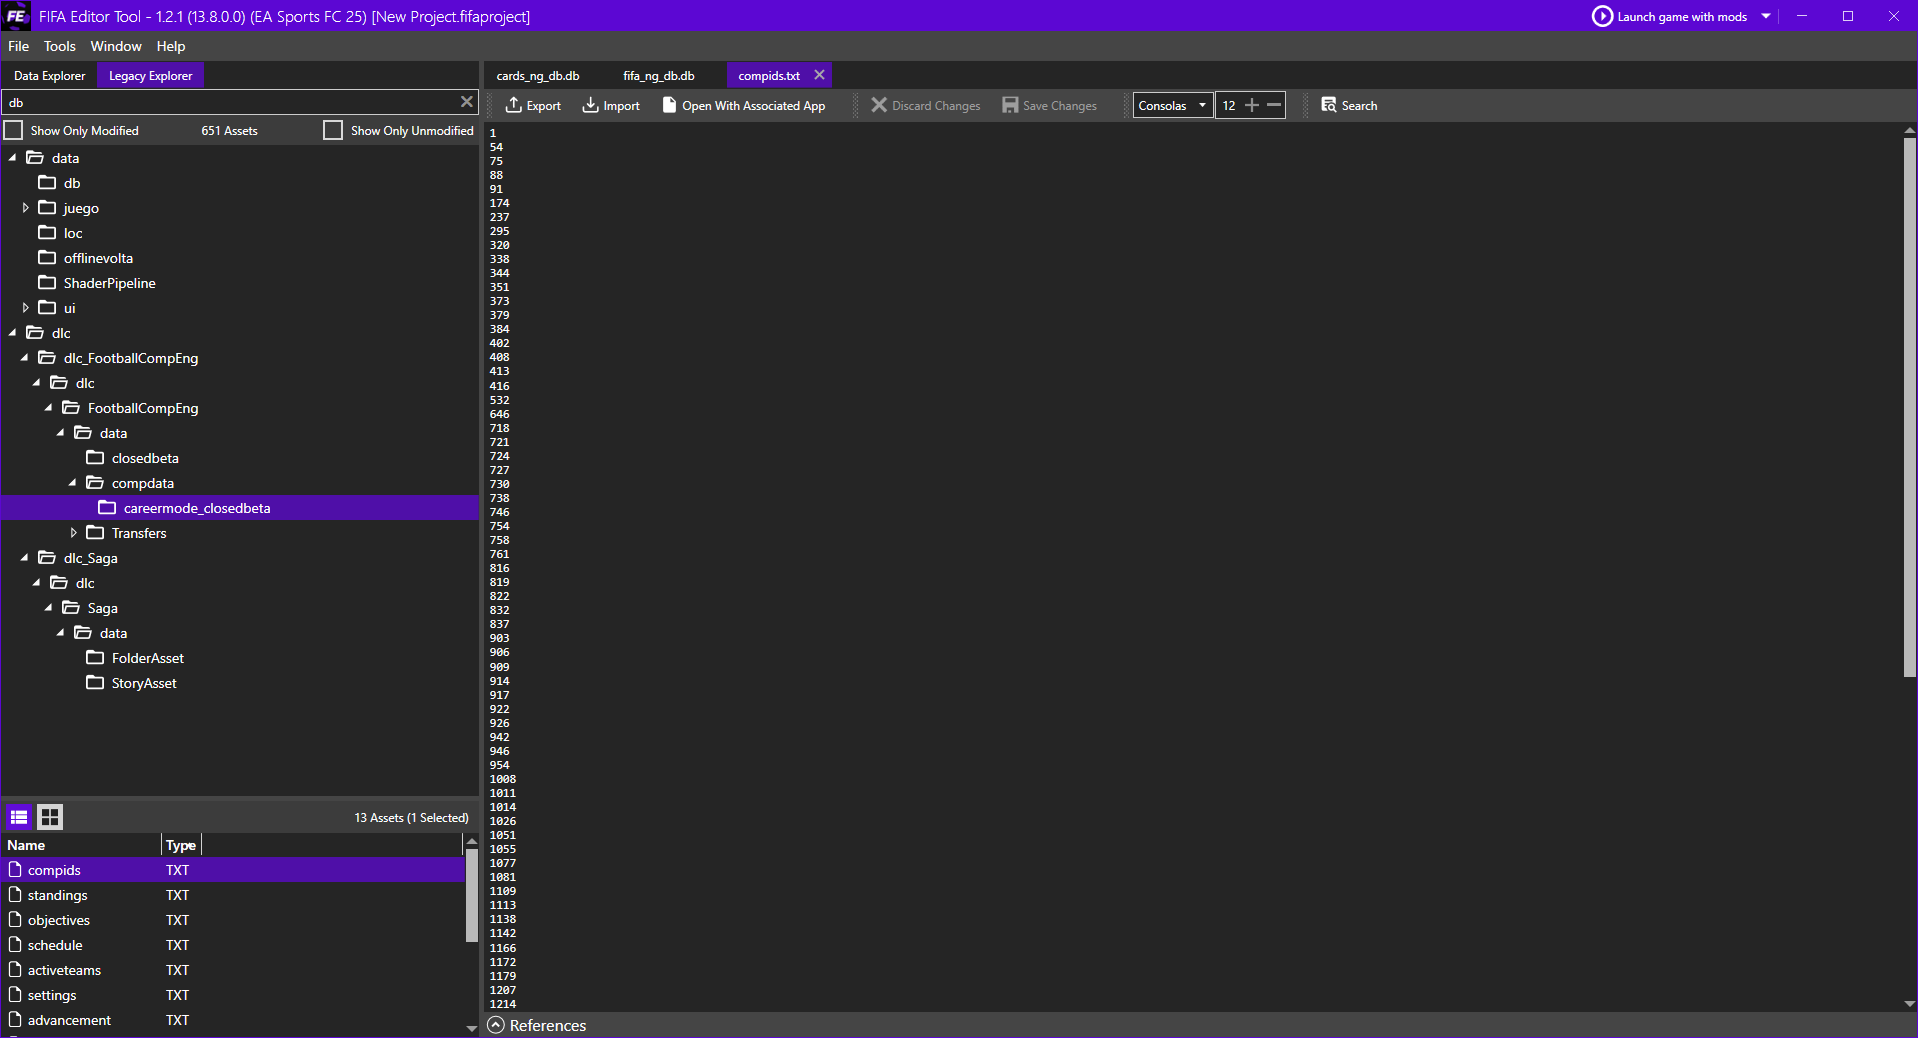Open the Search tool icon
The image size is (1918, 1038).
pos(1328,105)
